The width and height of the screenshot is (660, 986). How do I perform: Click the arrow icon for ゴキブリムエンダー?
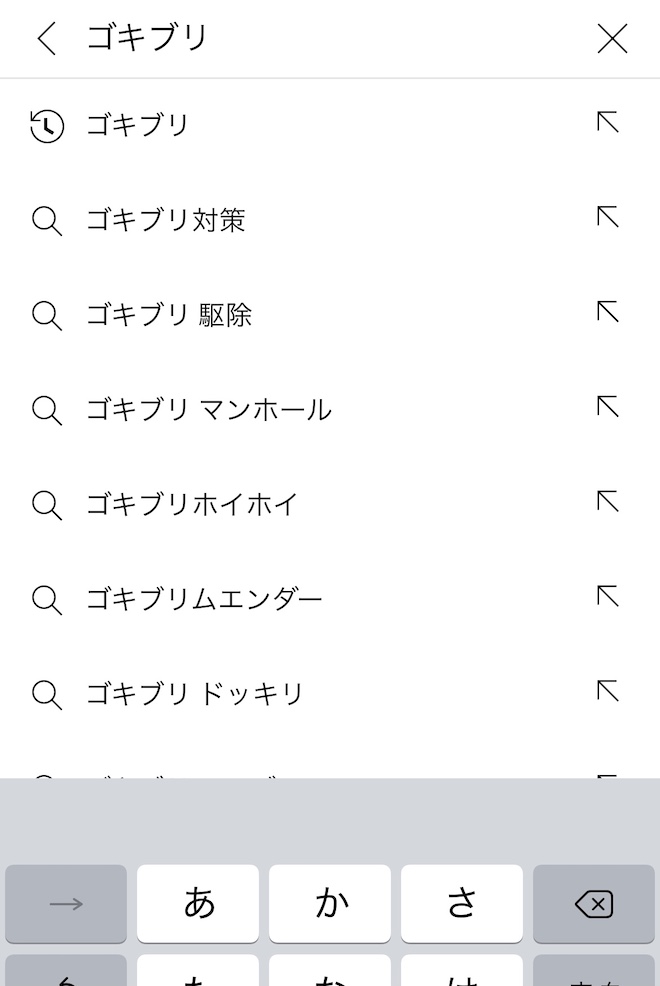tap(608, 596)
